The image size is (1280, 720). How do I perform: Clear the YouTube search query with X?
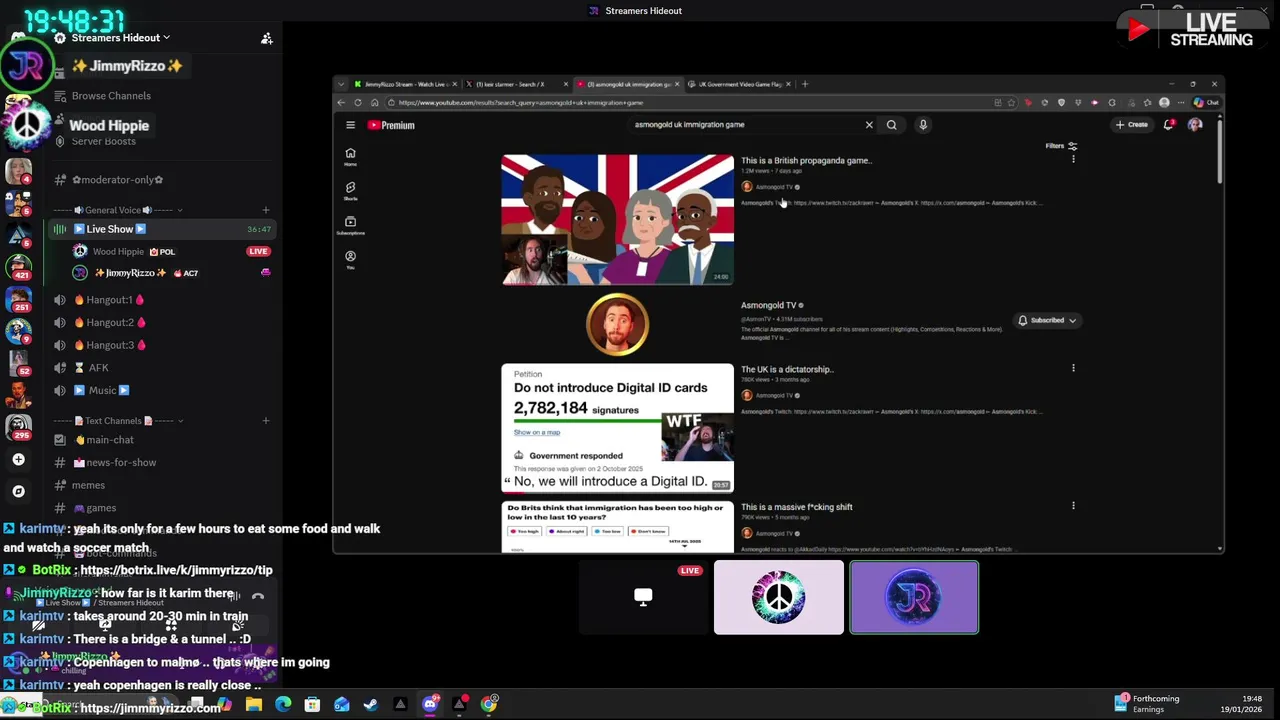pos(869,125)
